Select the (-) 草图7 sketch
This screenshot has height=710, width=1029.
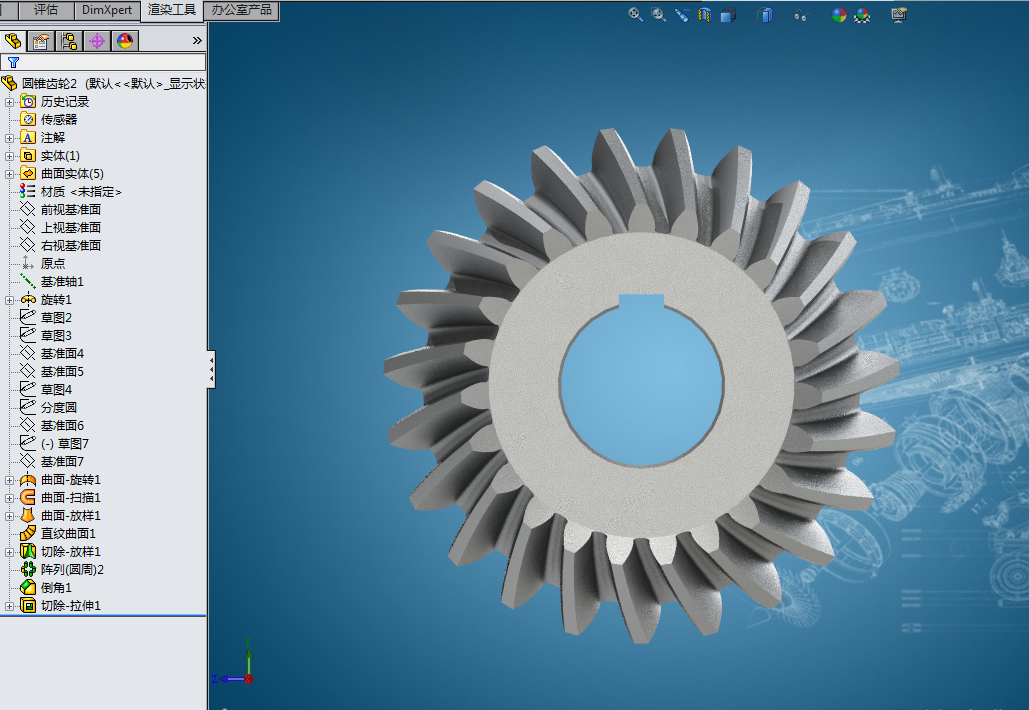point(55,444)
